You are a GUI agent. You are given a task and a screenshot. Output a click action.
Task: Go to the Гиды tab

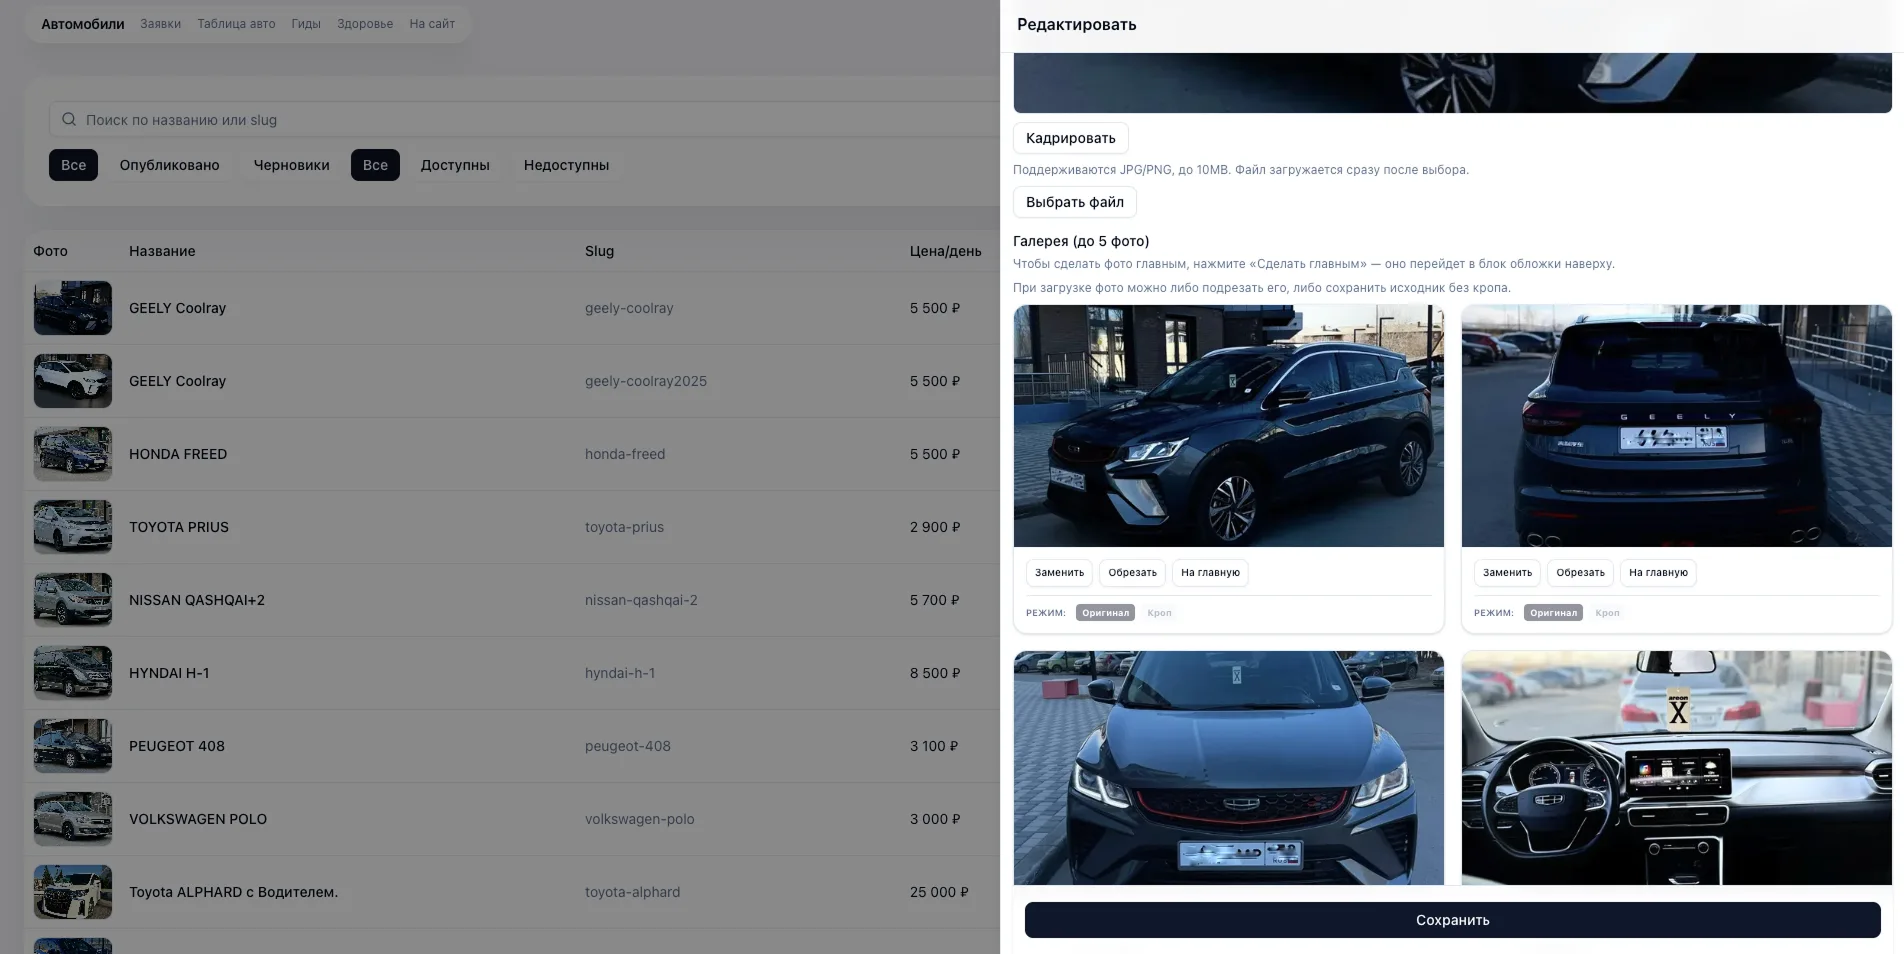306,24
